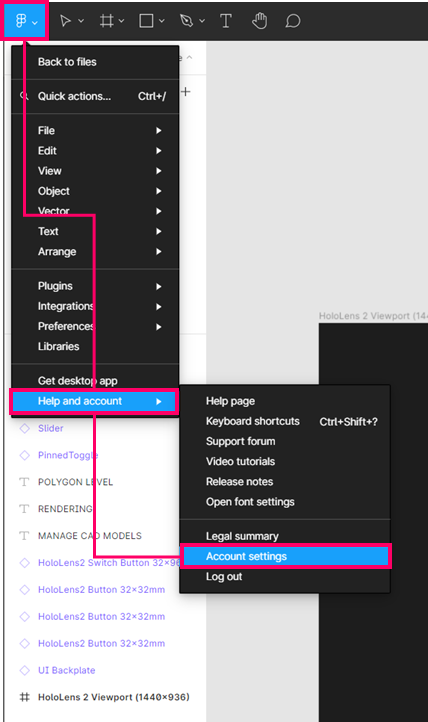Open the shape tools dropdown chevron
This screenshot has width=428, height=722.
pos(162,21)
